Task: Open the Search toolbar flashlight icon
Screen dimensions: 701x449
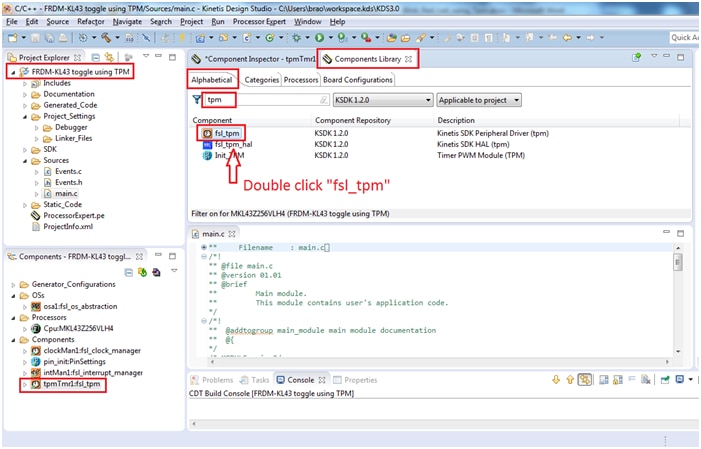Action: (421, 38)
